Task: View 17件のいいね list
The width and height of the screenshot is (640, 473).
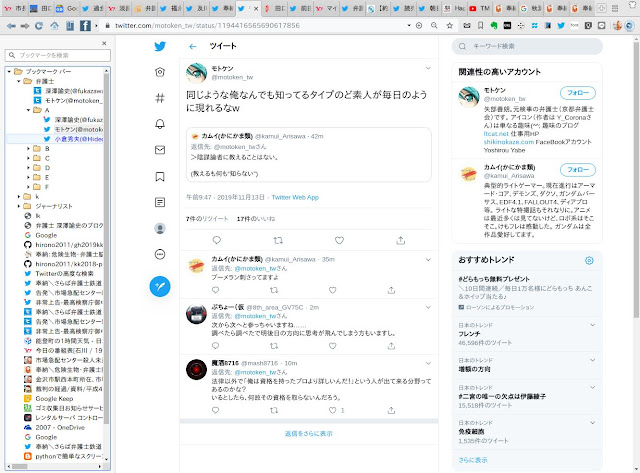Action: tap(256, 219)
